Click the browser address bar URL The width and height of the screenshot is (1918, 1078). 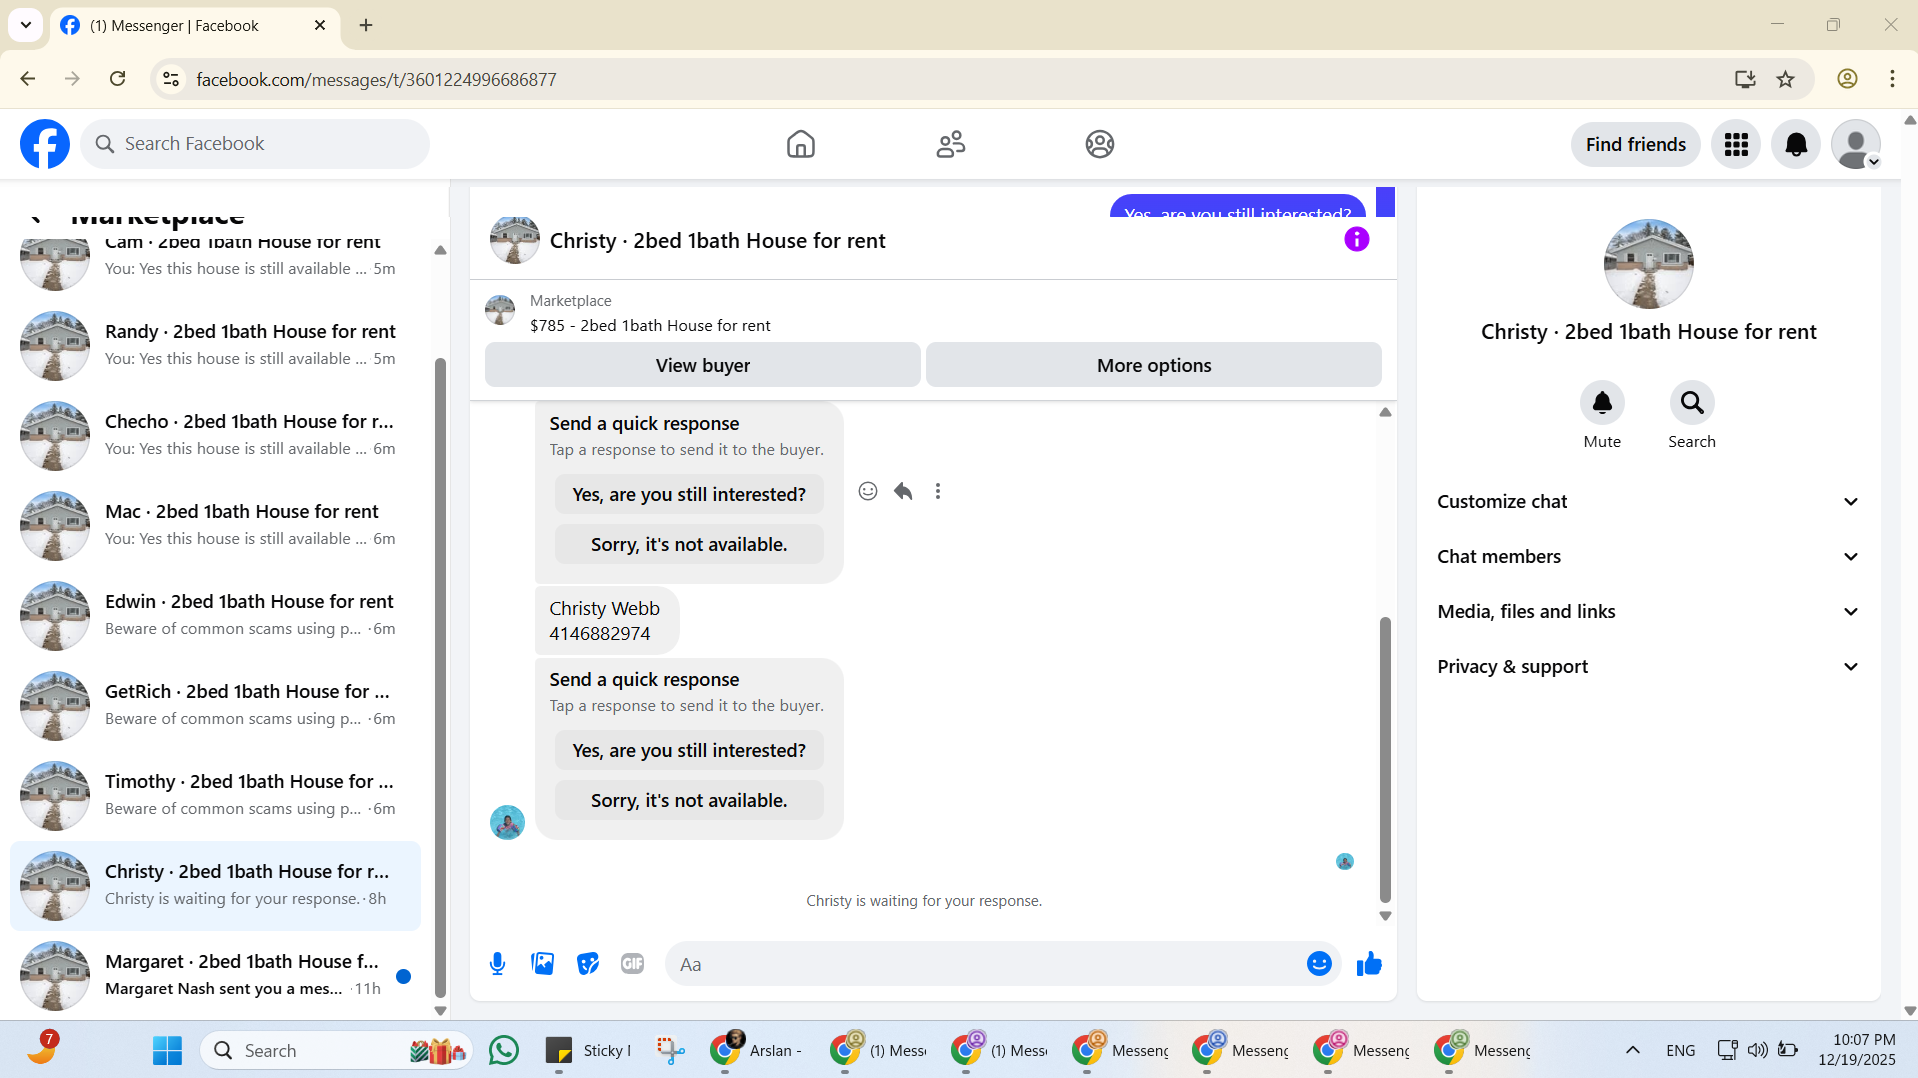tap(376, 79)
